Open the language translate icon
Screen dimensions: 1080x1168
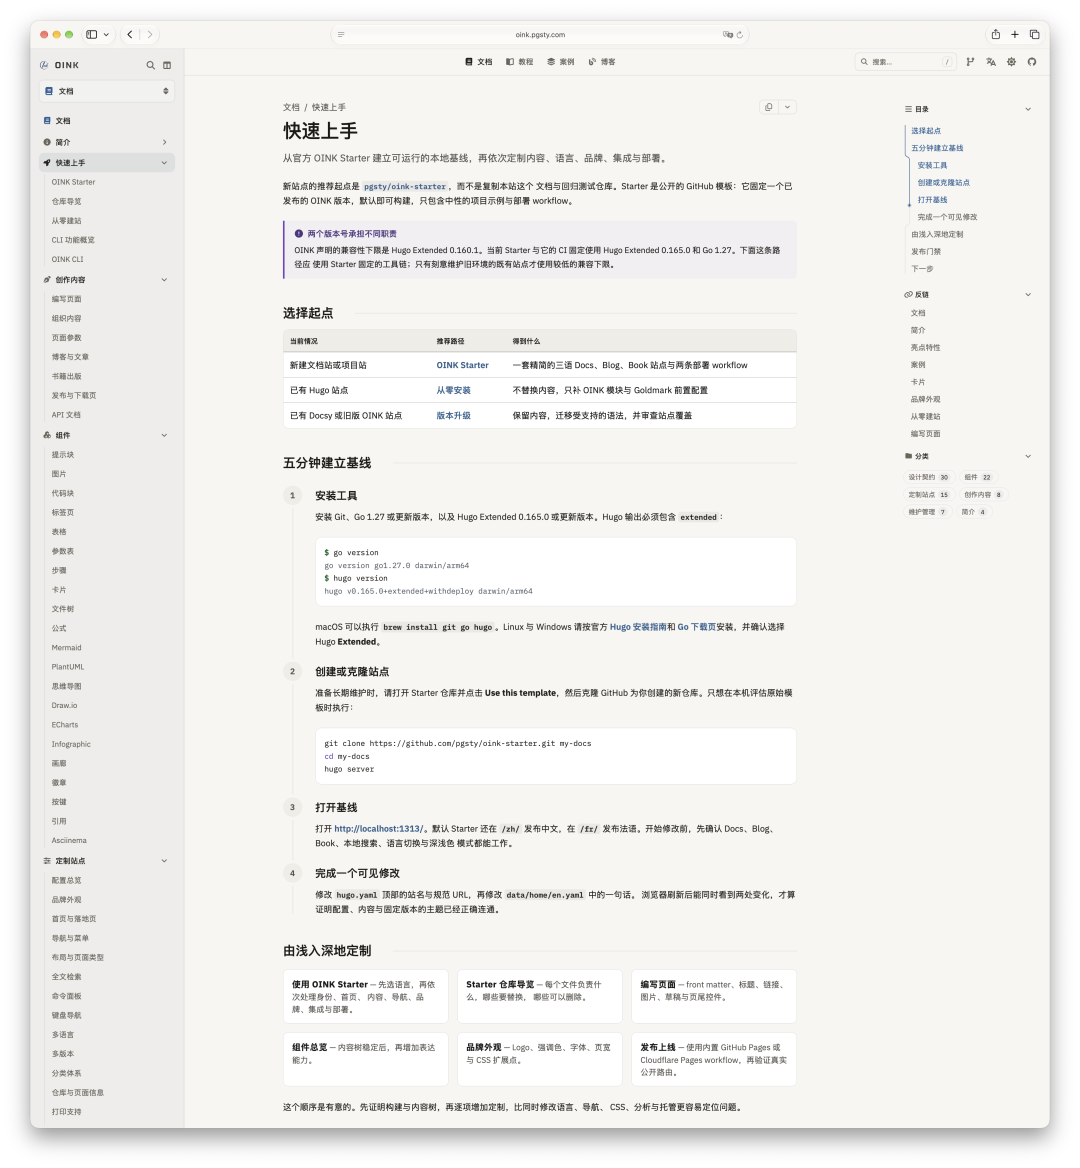991,62
